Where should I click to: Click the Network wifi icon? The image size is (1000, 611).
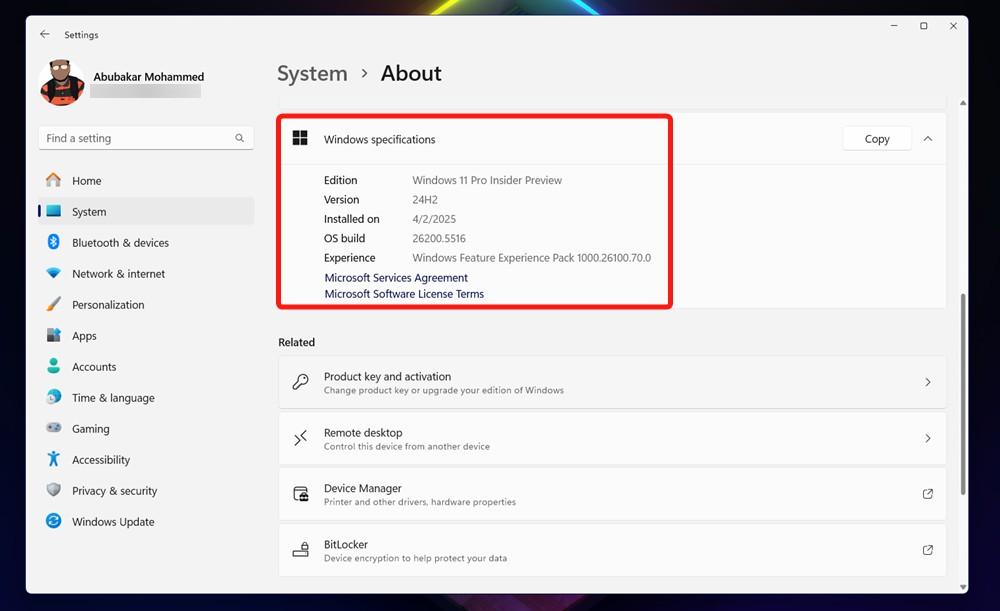pos(54,273)
